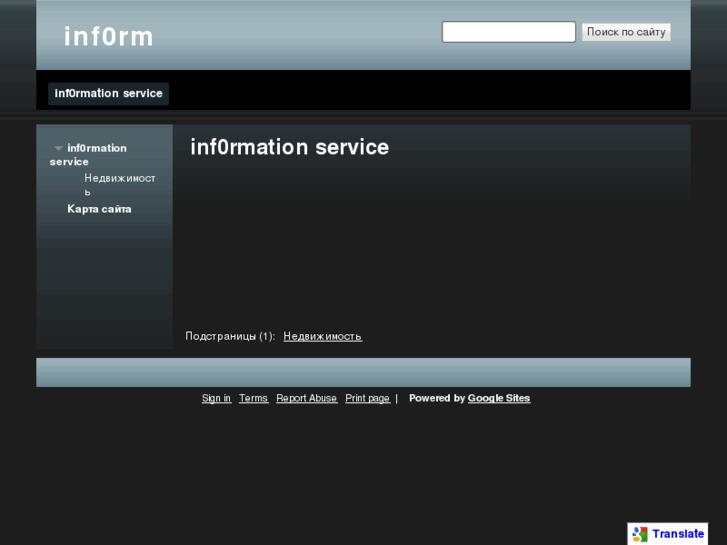The height and width of the screenshot is (545, 727).
Task: Click the Report Abuse link
Action: tap(307, 398)
